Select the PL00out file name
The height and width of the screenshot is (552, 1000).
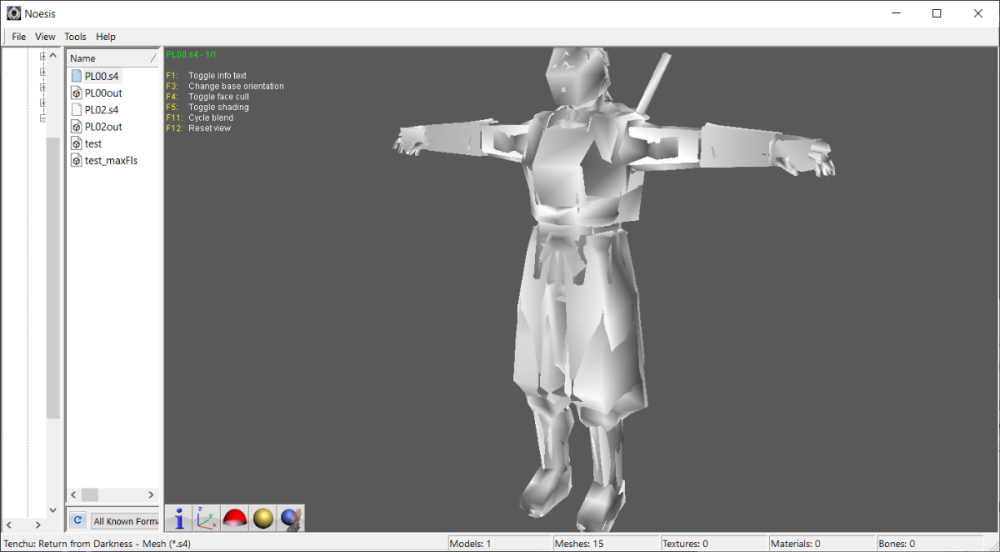[x=103, y=93]
